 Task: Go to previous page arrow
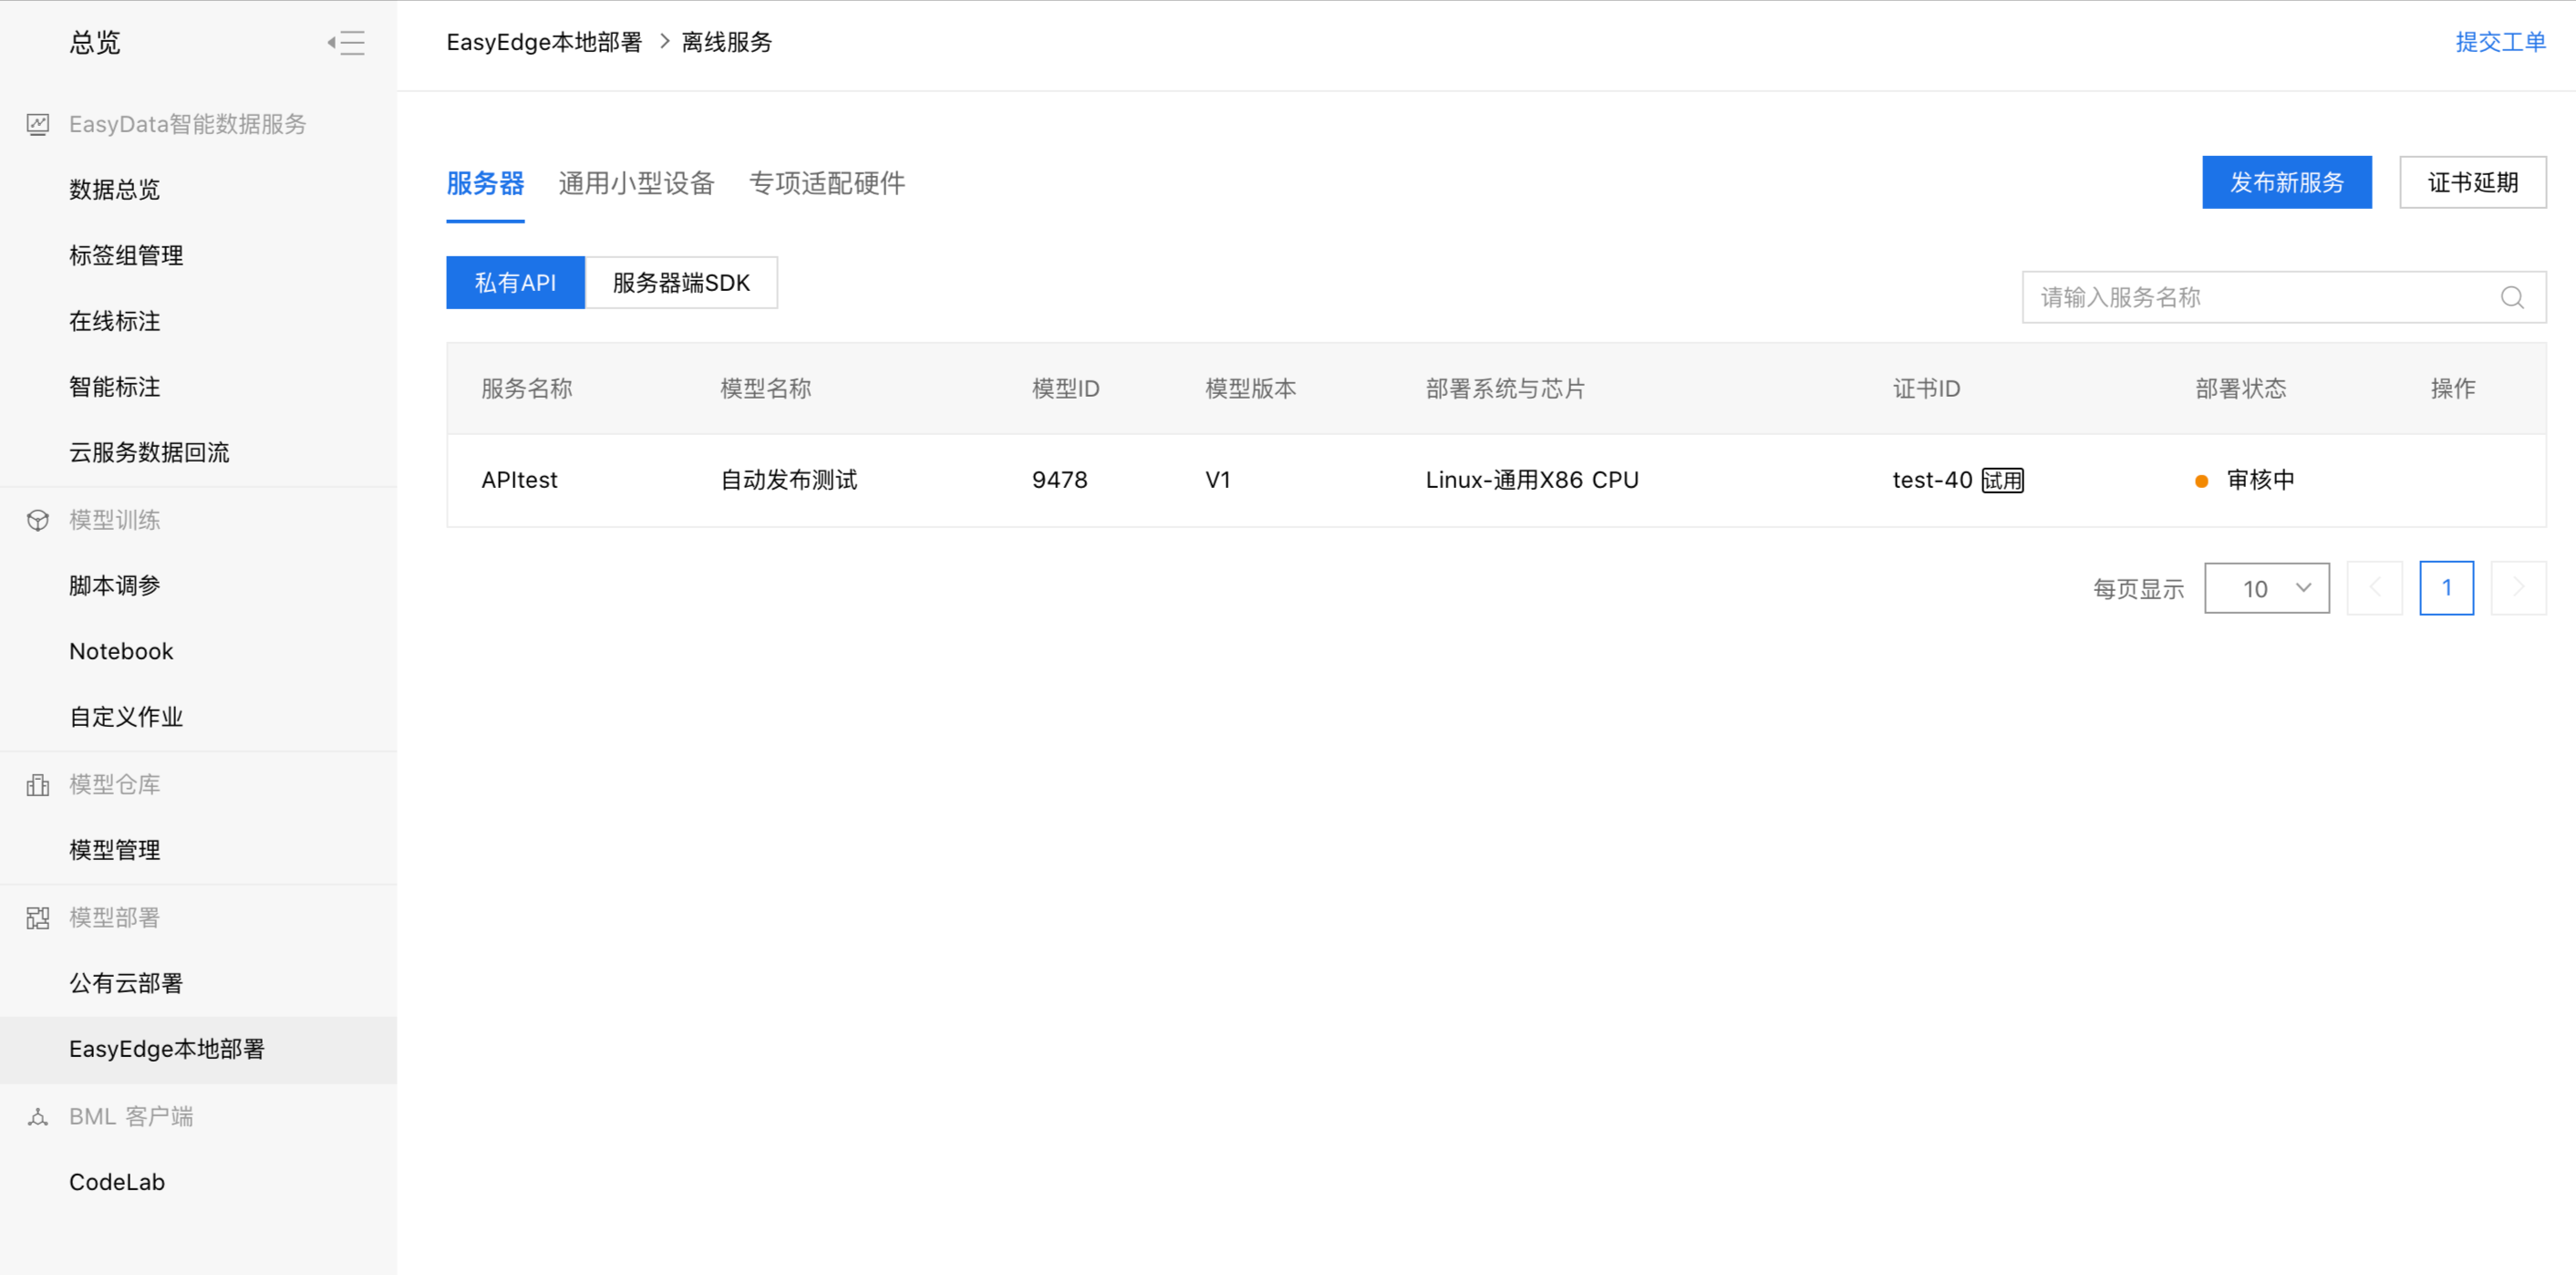coord(2374,588)
